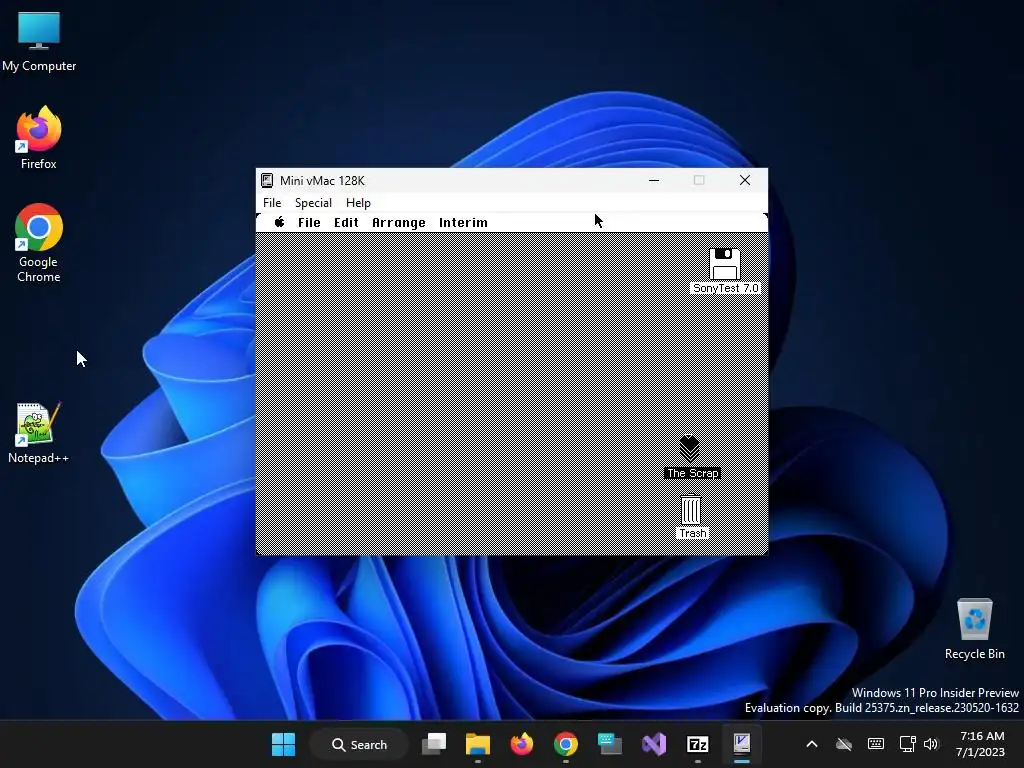Launch Firefox from the taskbar
This screenshot has width=1024, height=768.
point(522,744)
